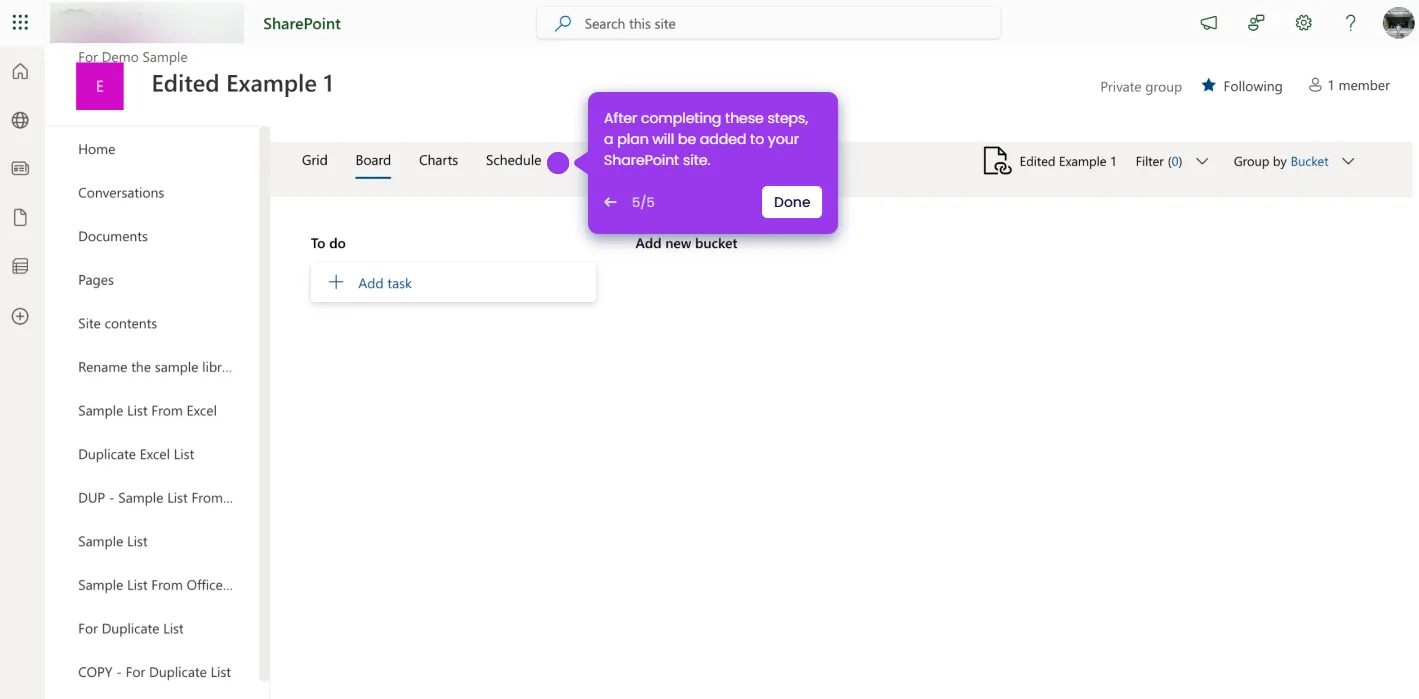Image resolution: width=1419 pixels, height=699 pixels.
Task: Open the Settings gear icon
Action: [1304, 23]
